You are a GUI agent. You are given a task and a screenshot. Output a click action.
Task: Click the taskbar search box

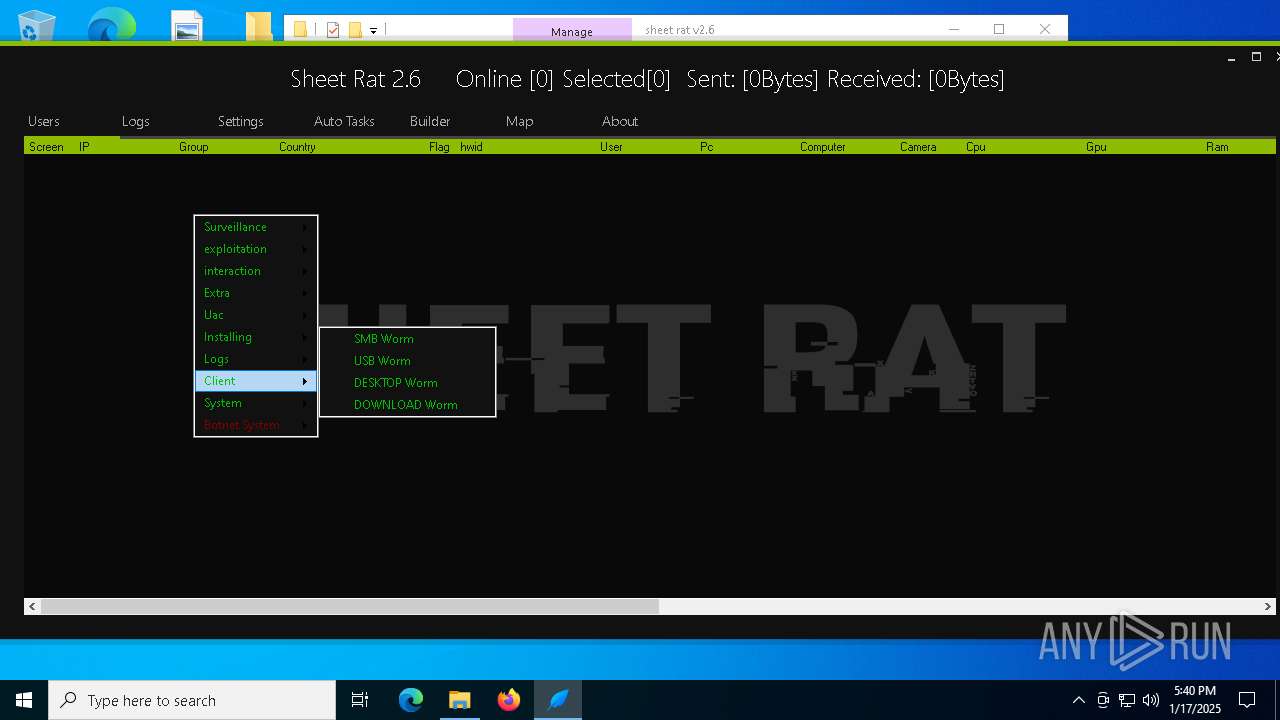192,700
